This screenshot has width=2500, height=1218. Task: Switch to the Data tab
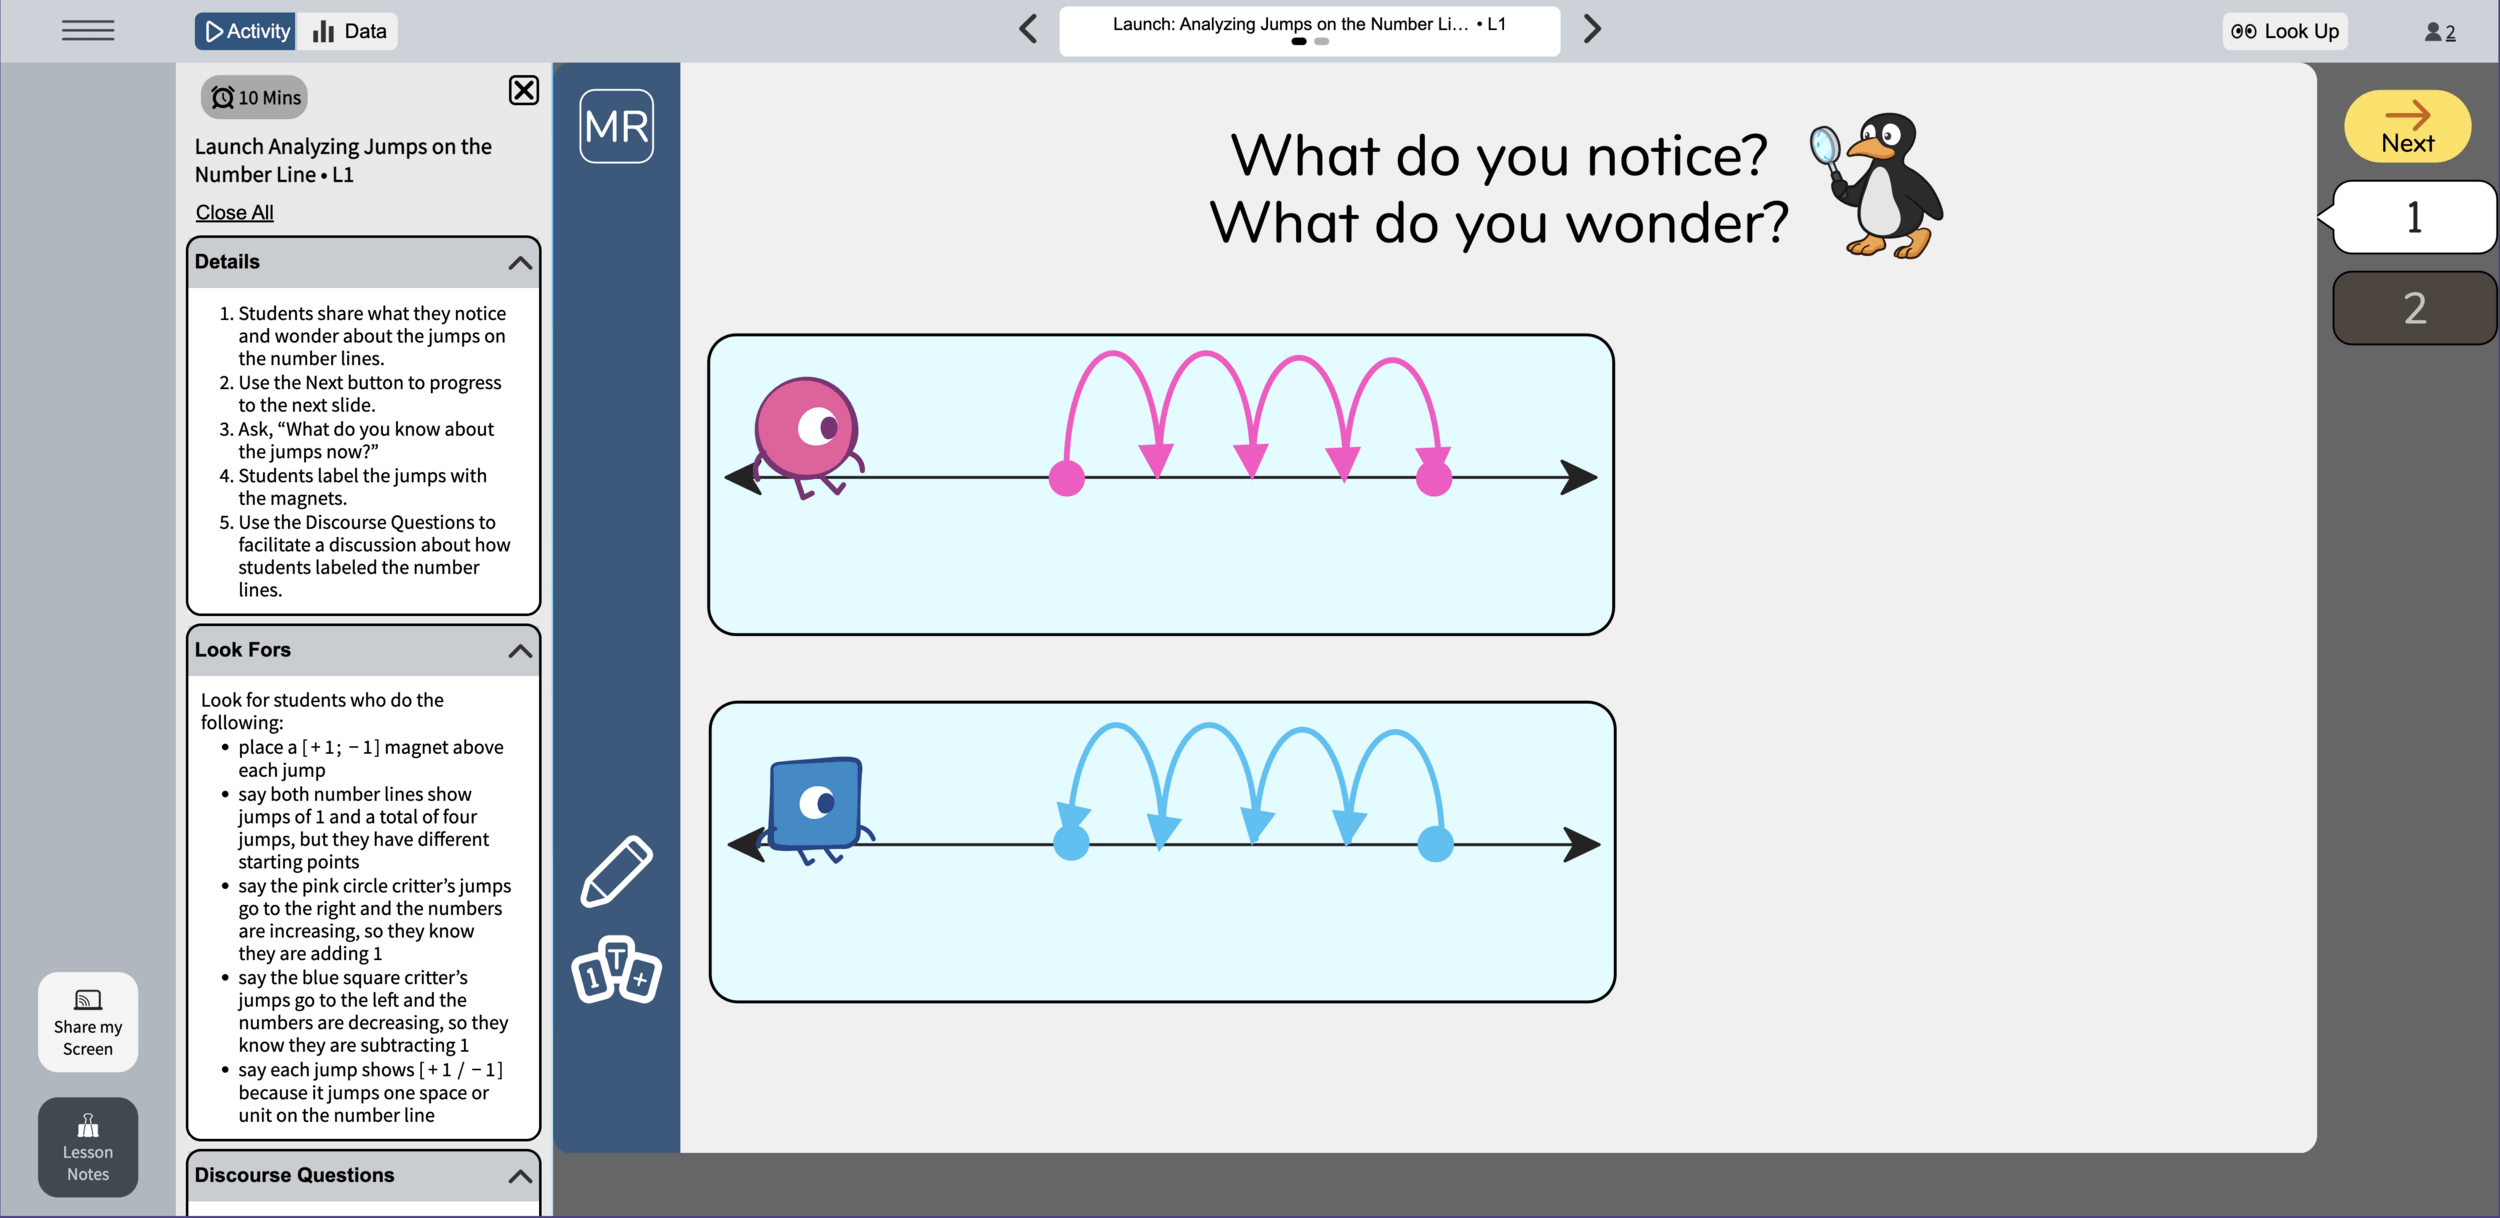pos(349,31)
